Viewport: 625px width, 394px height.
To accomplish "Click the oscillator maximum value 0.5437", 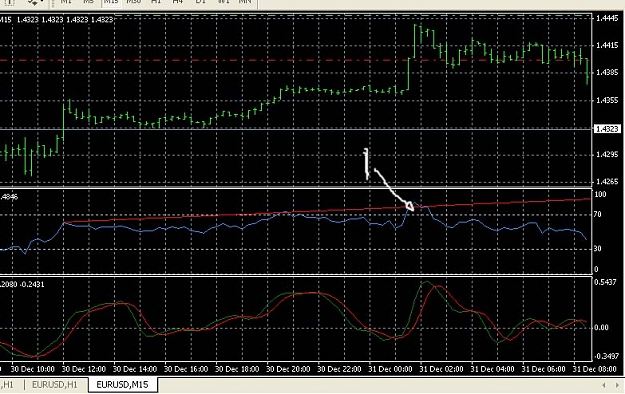I will tap(605, 282).
